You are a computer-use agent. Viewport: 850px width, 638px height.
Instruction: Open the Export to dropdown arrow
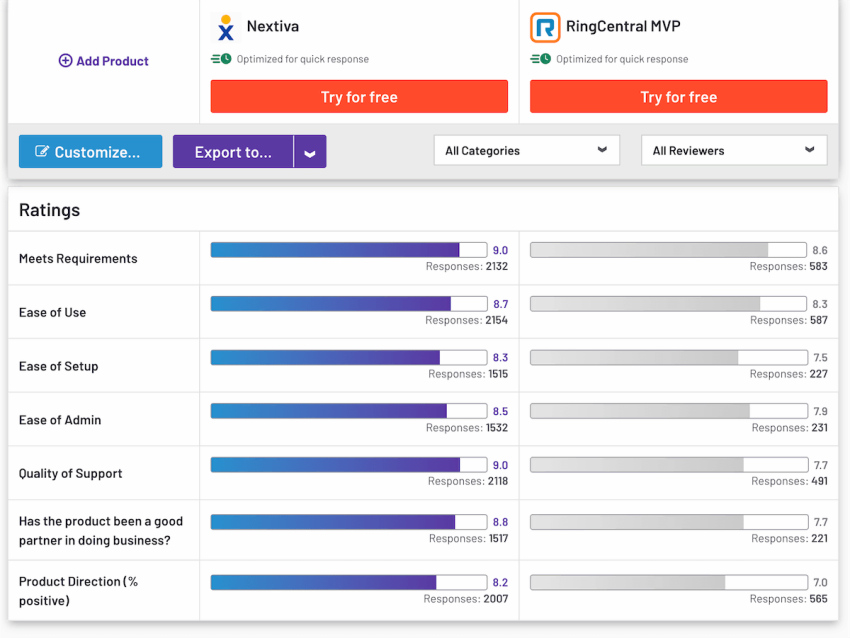[x=310, y=152]
